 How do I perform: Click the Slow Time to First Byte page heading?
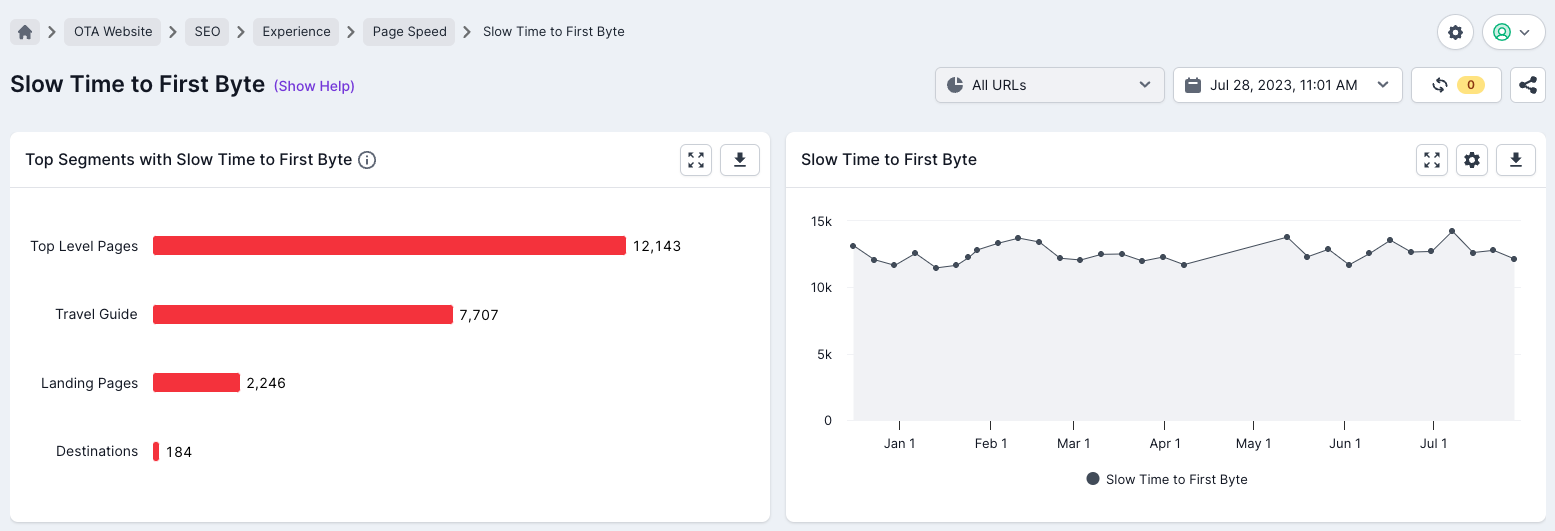tap(137, 85)
